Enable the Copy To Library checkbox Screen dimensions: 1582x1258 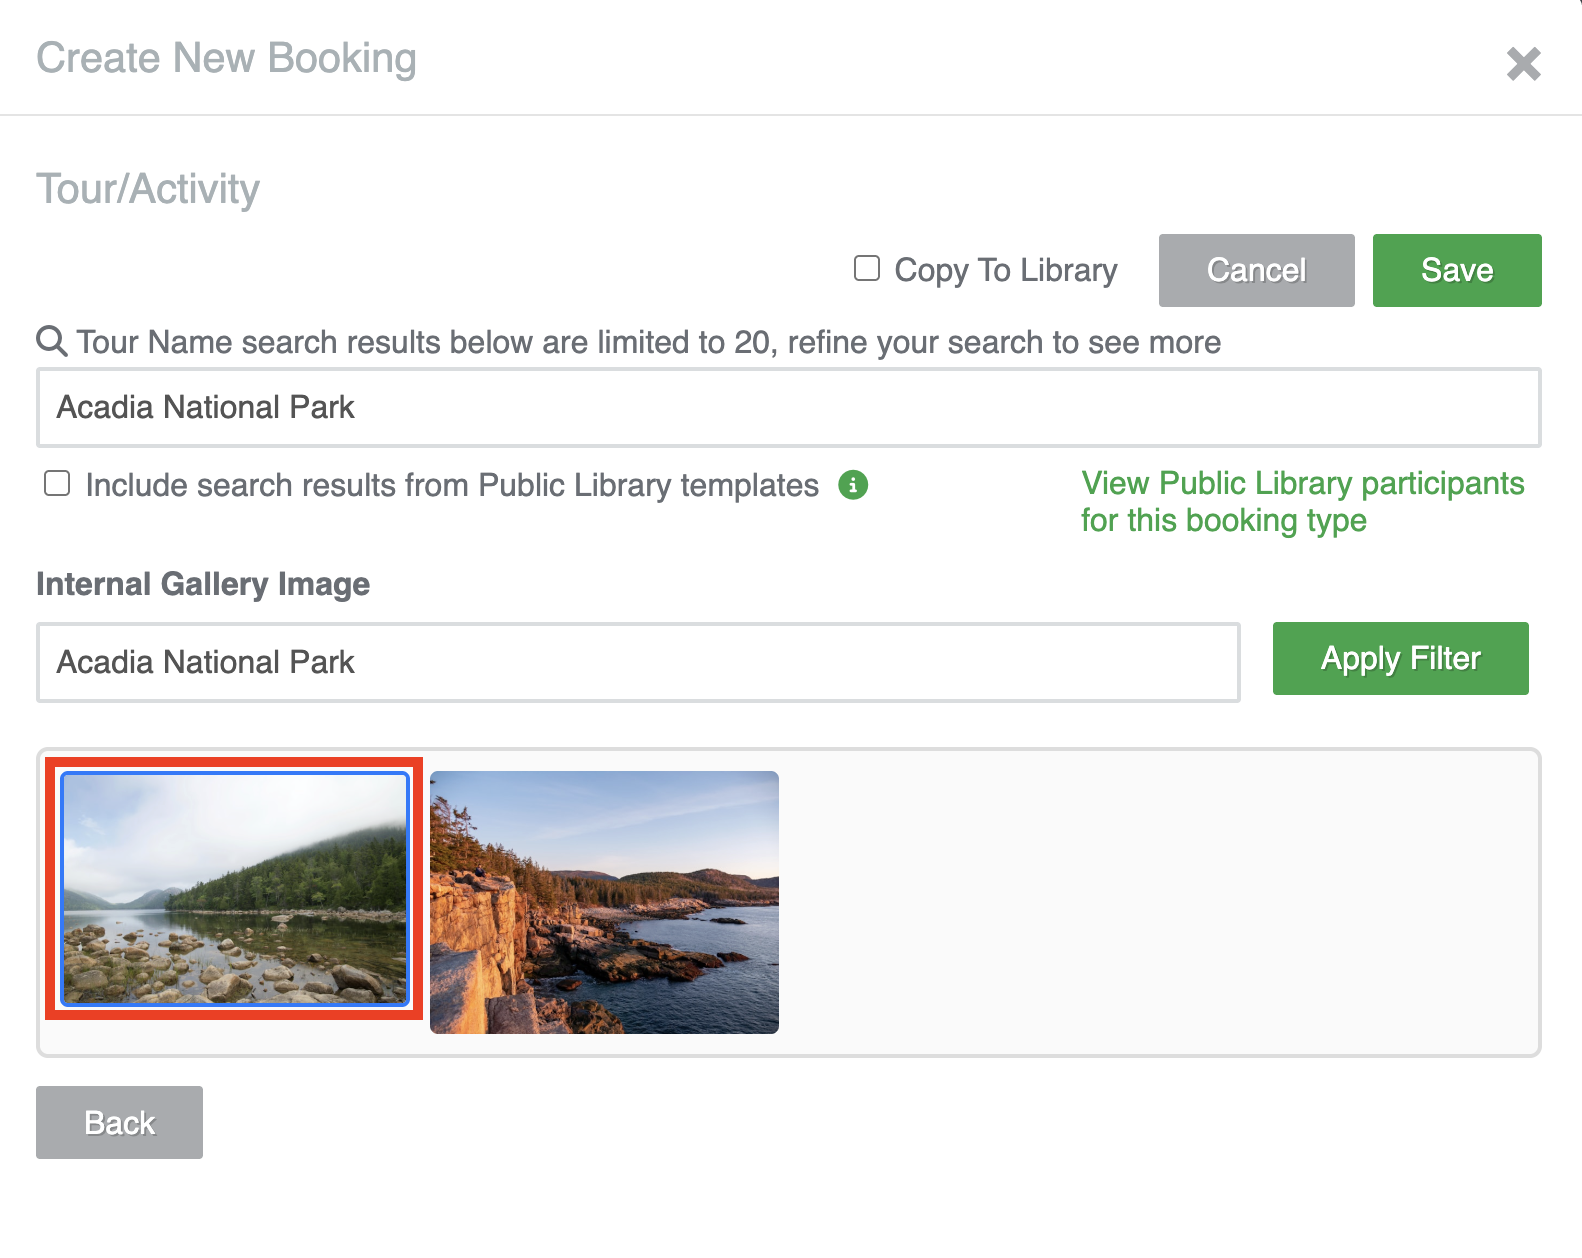(x=866, y=267)
